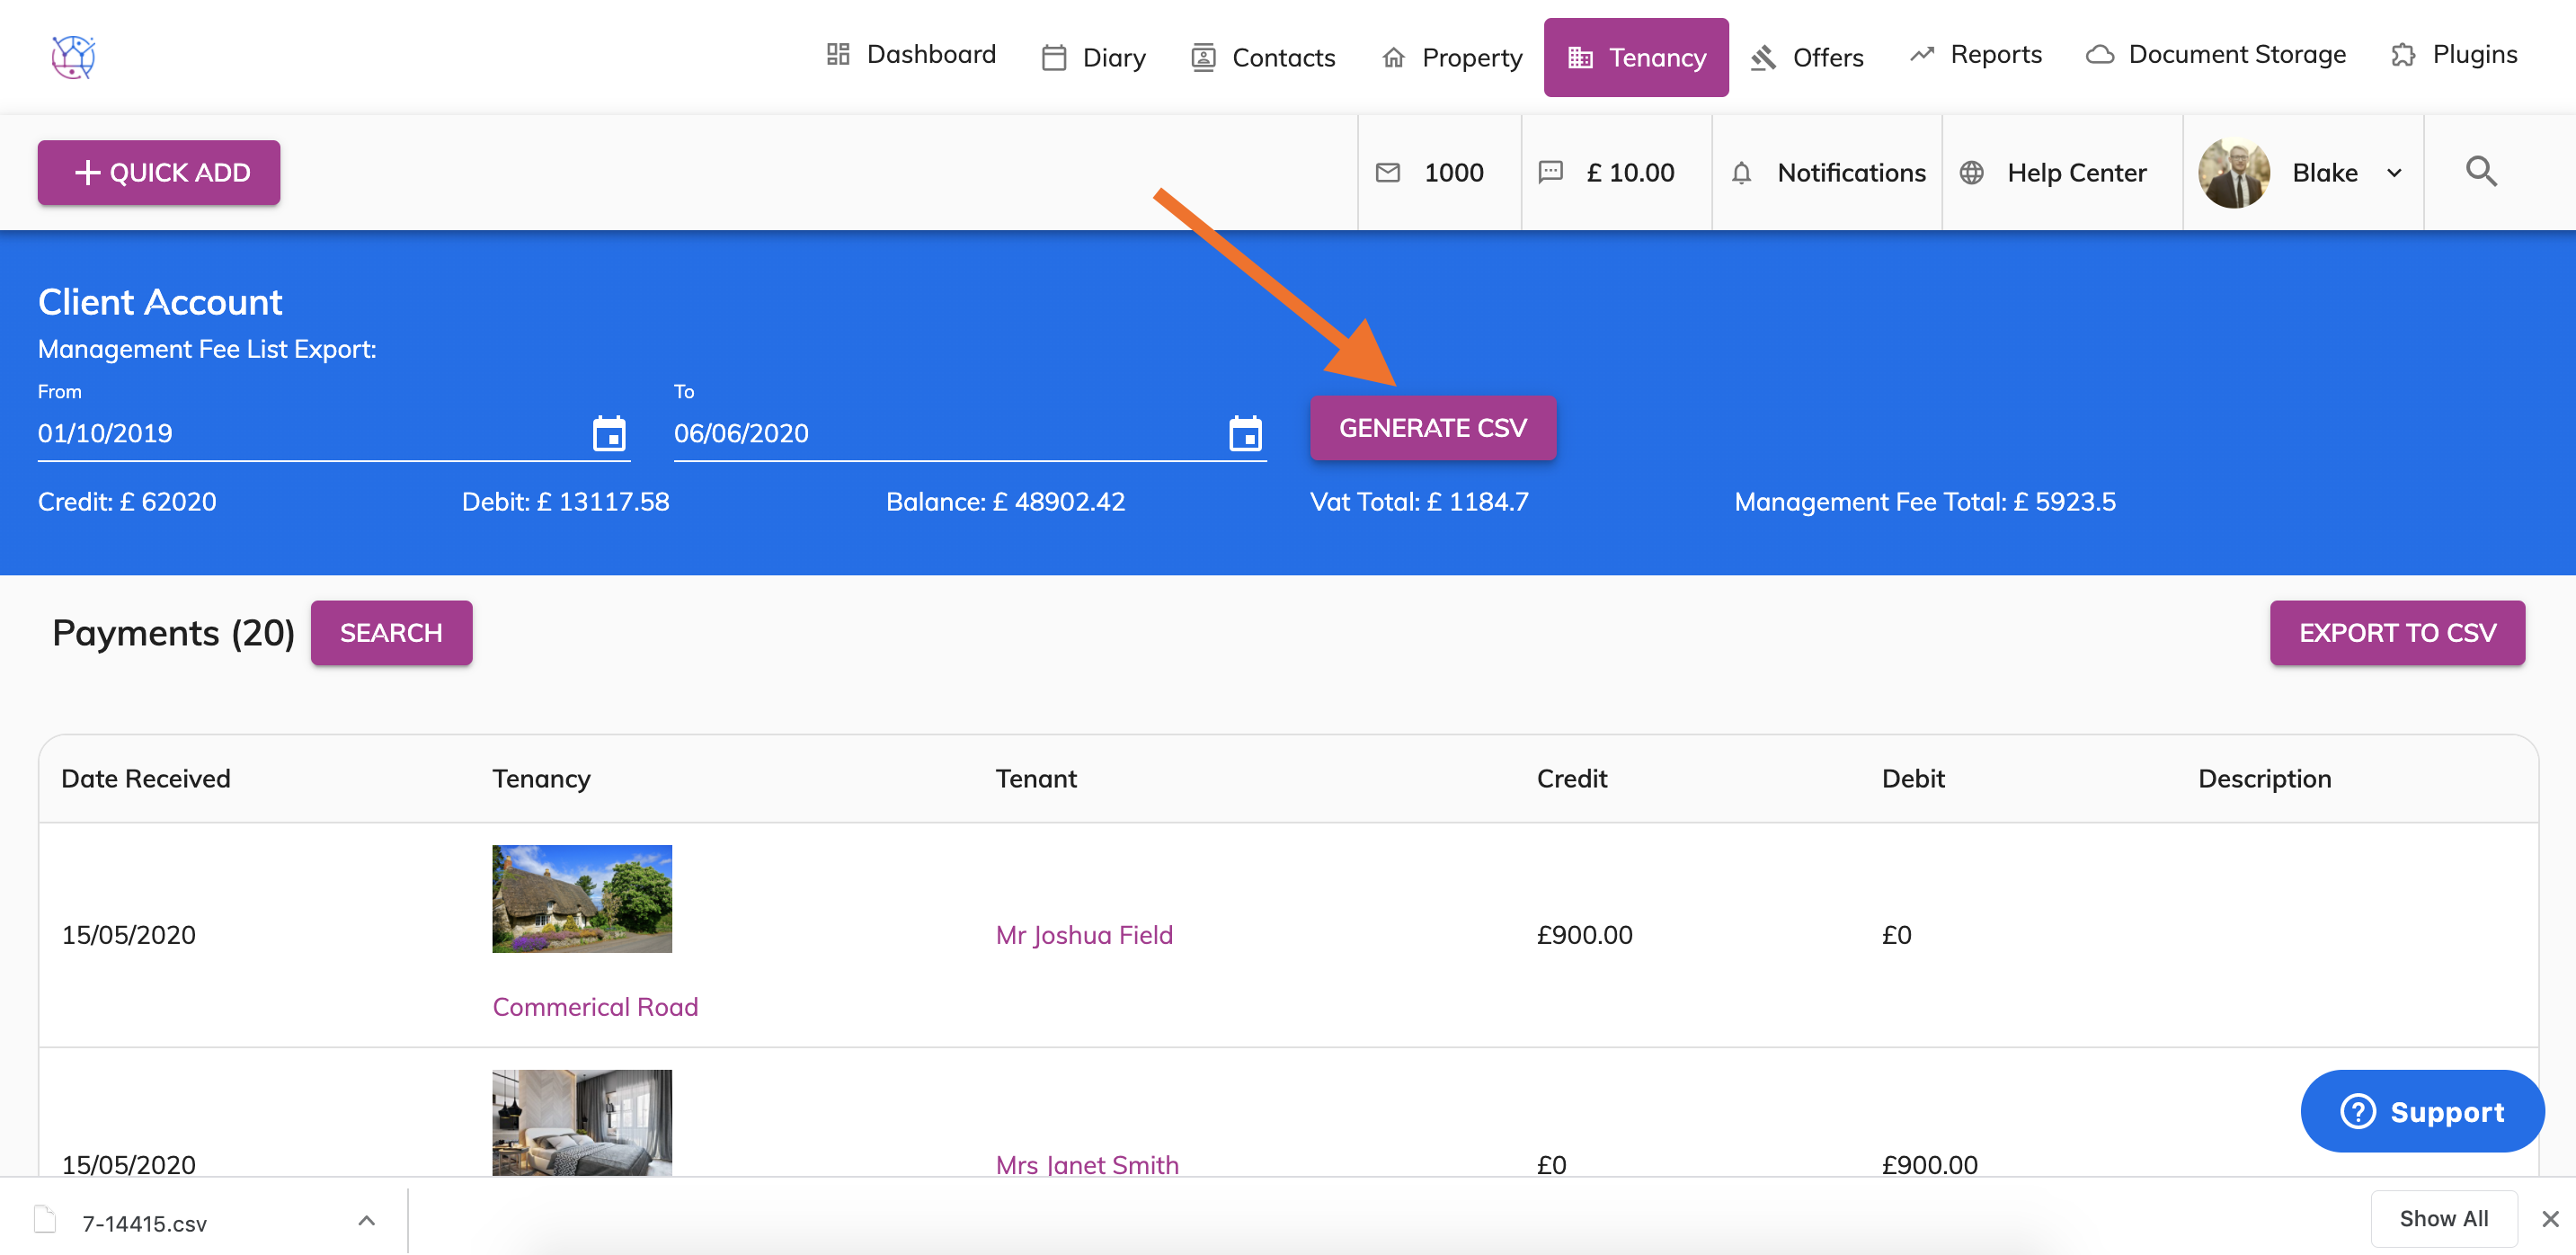
Task: Expand the Blake user dropdown arrow
Action: (x=2394, y=173)
